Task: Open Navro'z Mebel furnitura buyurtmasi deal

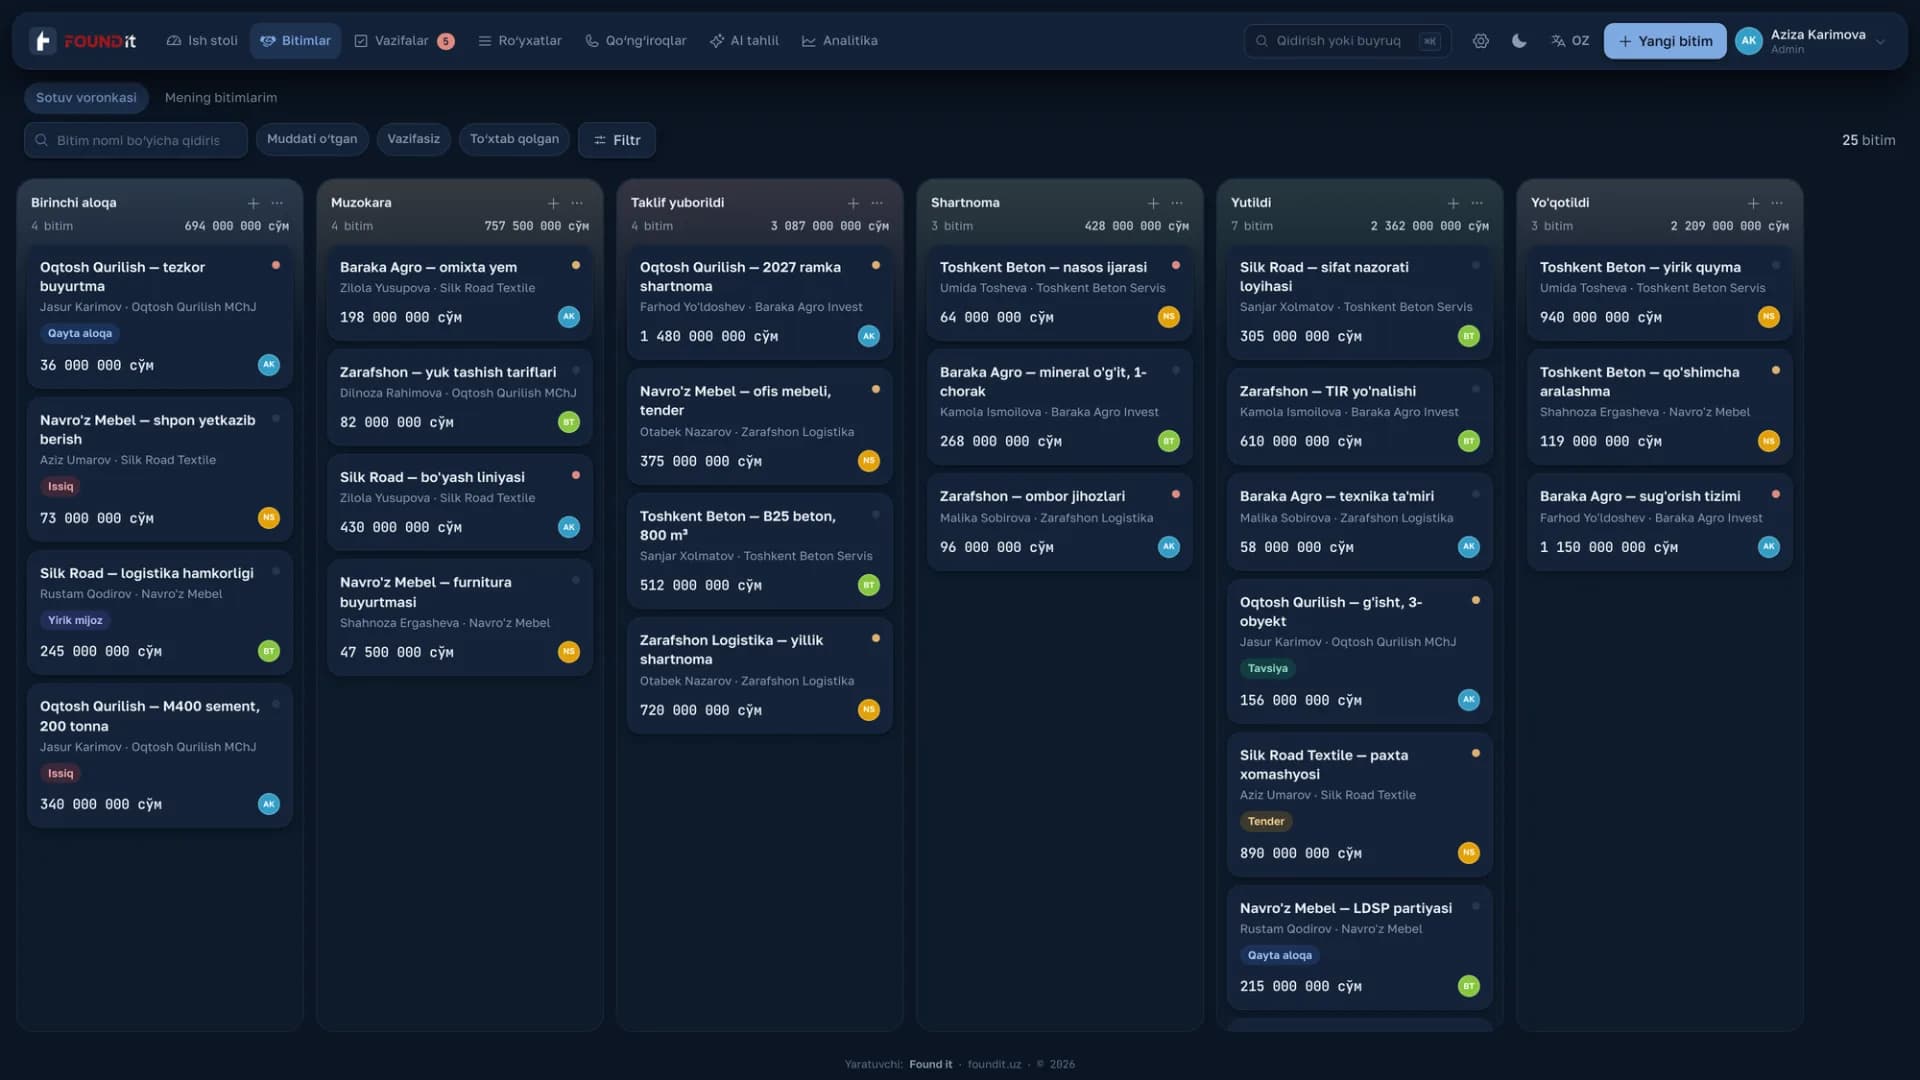Action: (x=460, y=617)
